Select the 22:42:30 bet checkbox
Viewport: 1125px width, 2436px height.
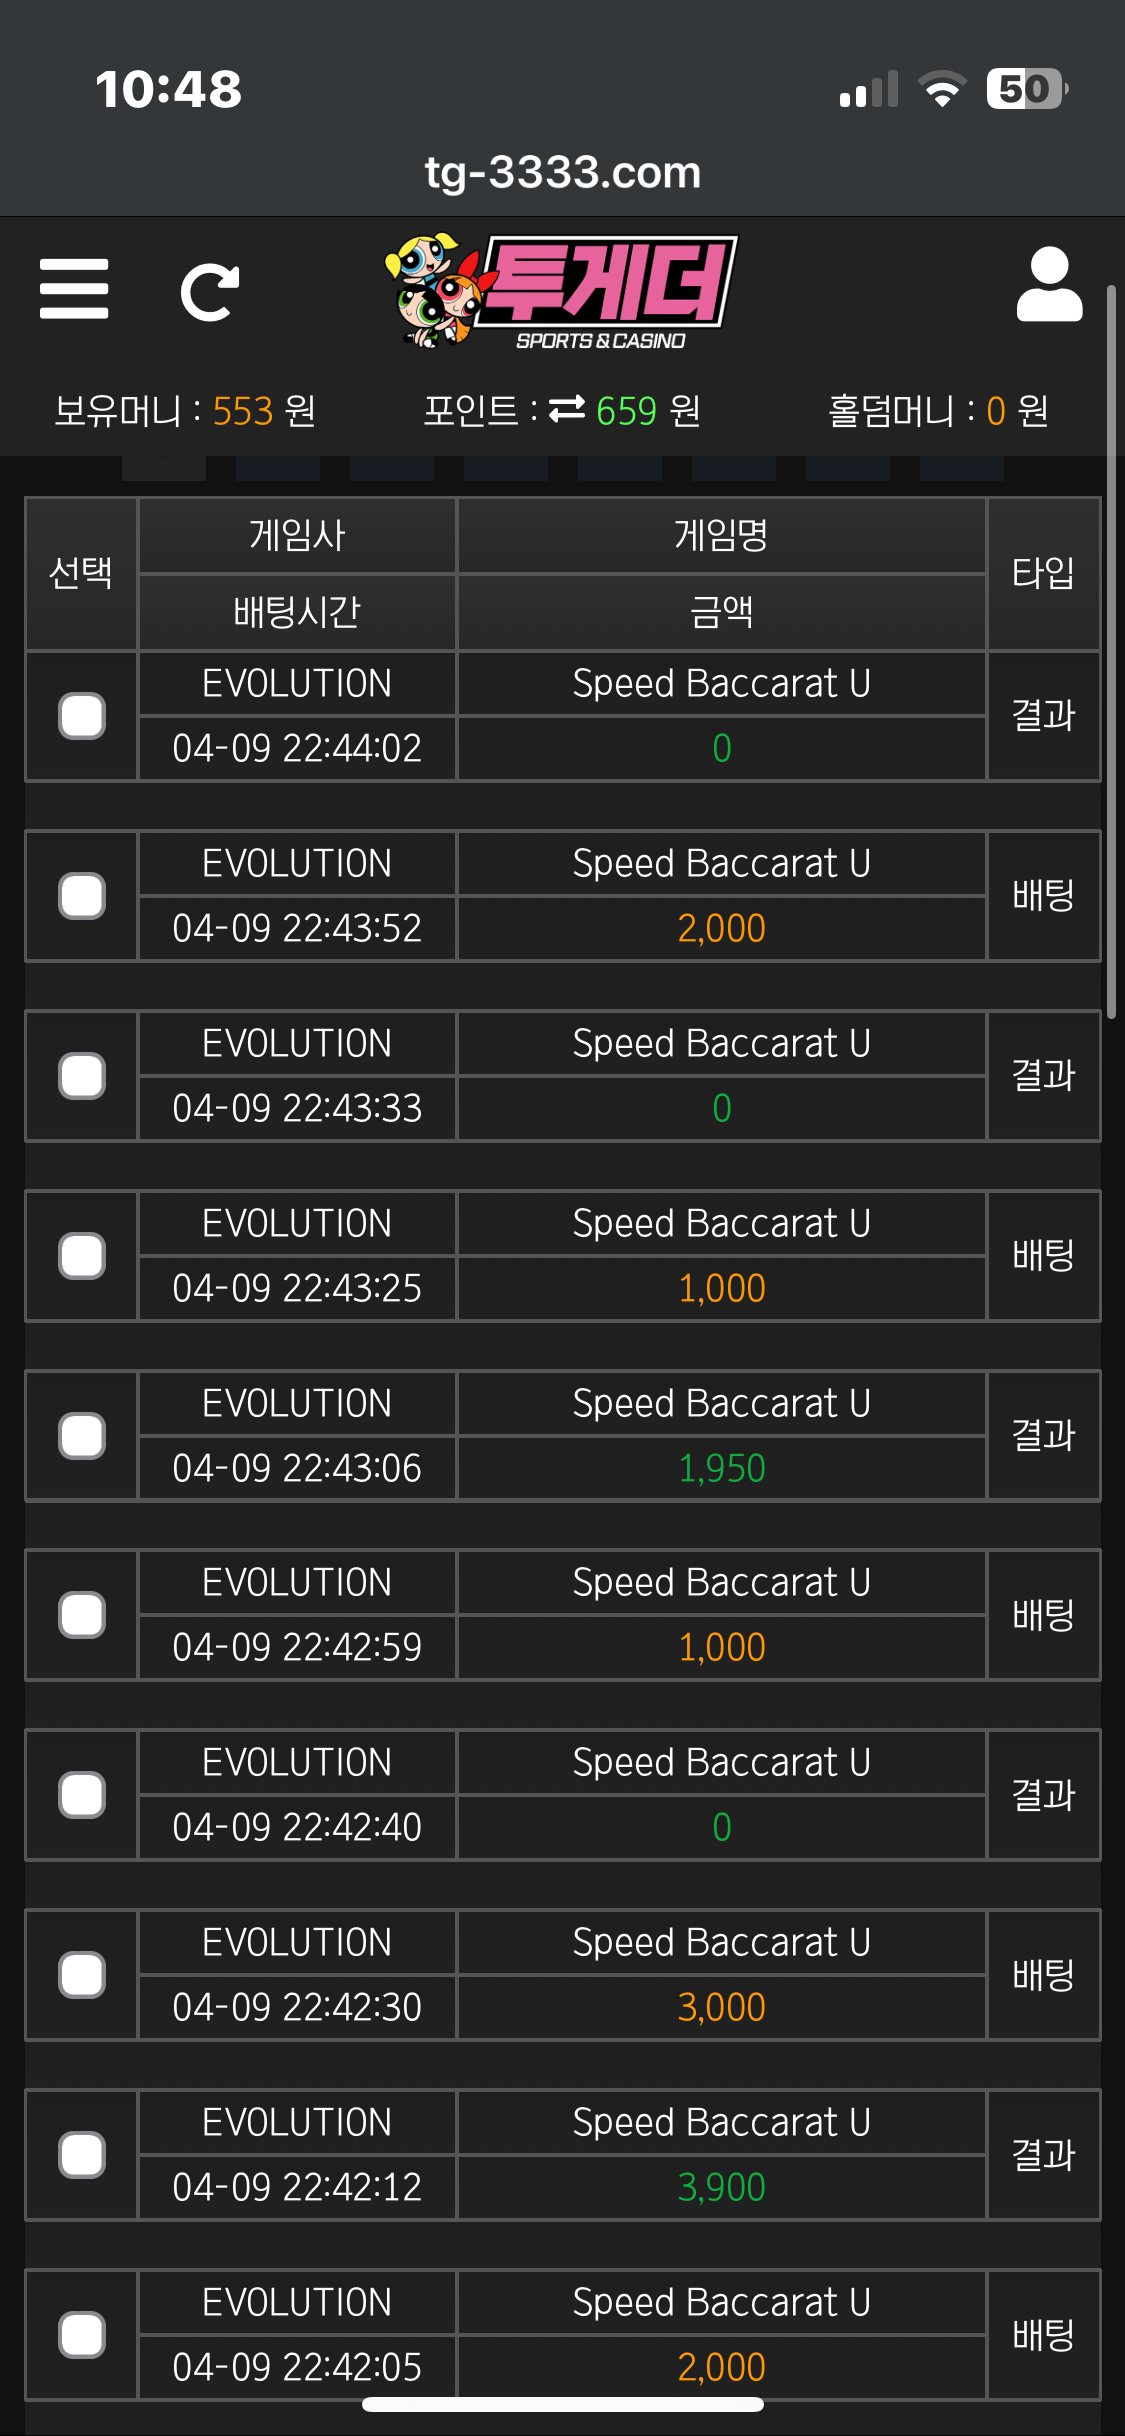point(82,1975)
